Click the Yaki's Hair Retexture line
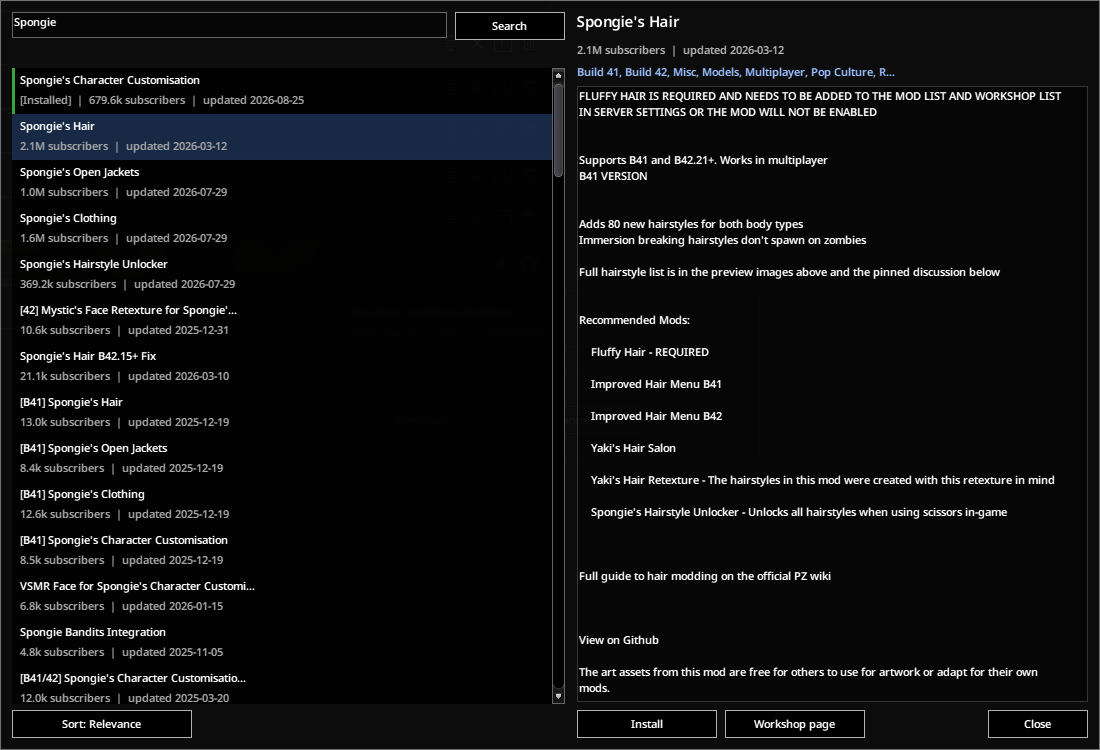The image size is (1100, 750). pyautogui.click(x=822, y=481)
